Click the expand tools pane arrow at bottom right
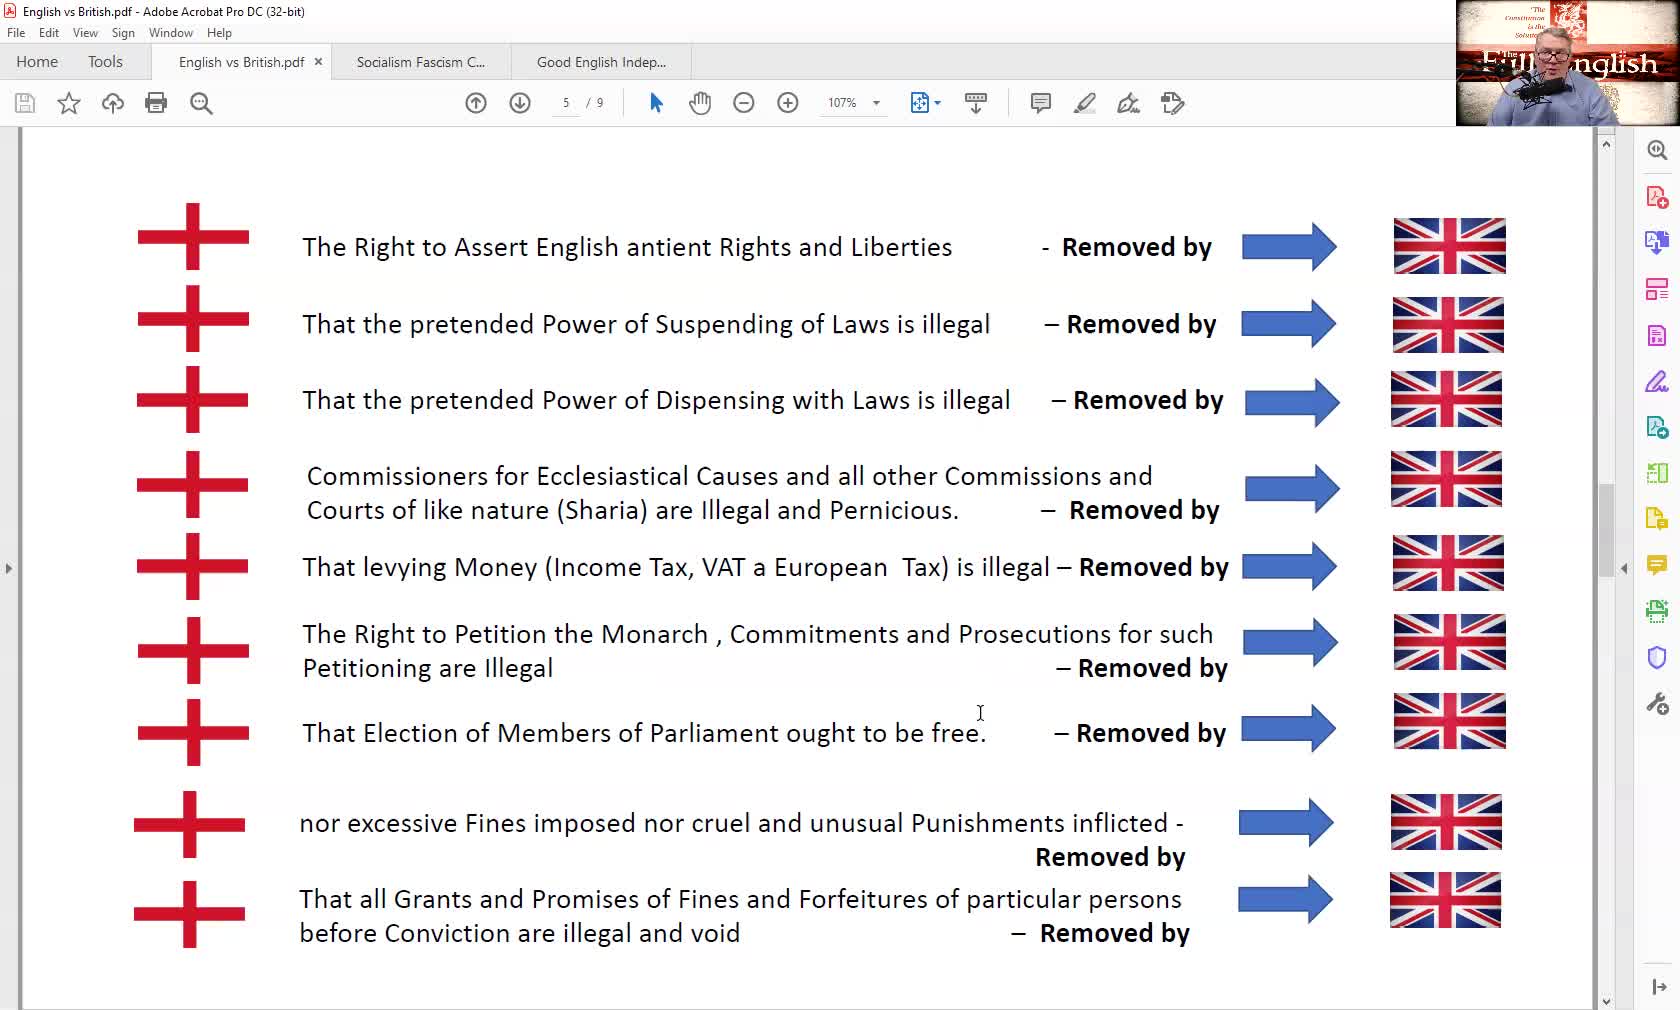The image size is (1680, 1010). (1659, 987)
